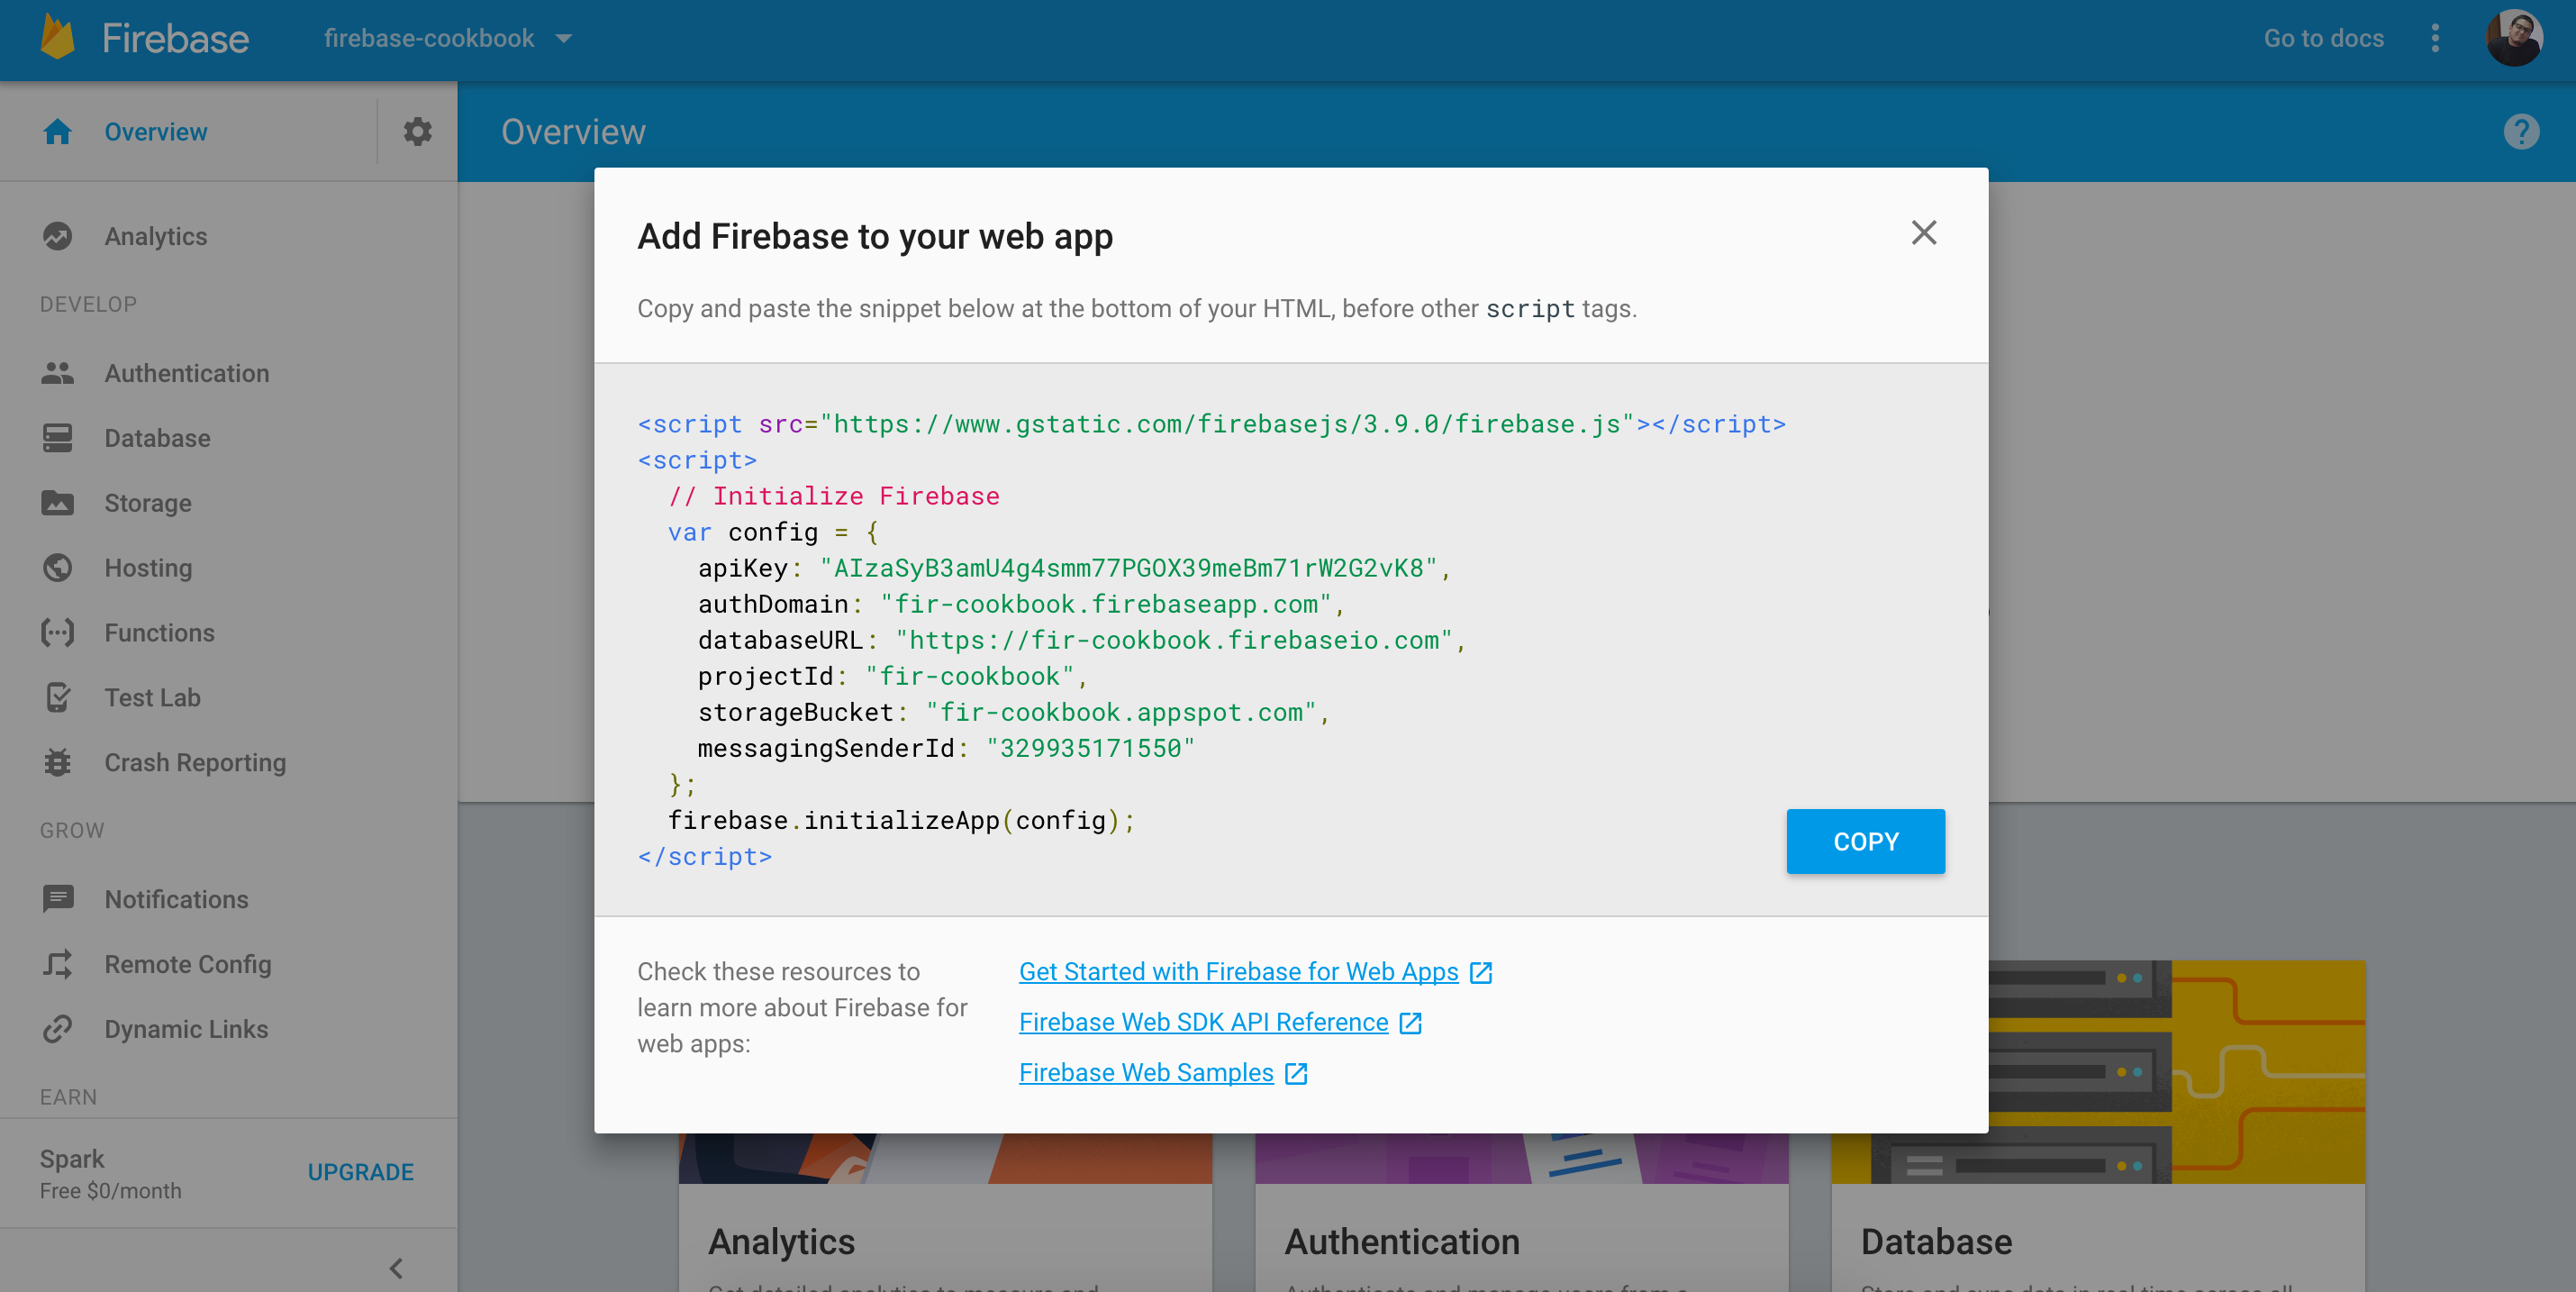Collapse the sidebar with chevron arrow

(396, 1268)
